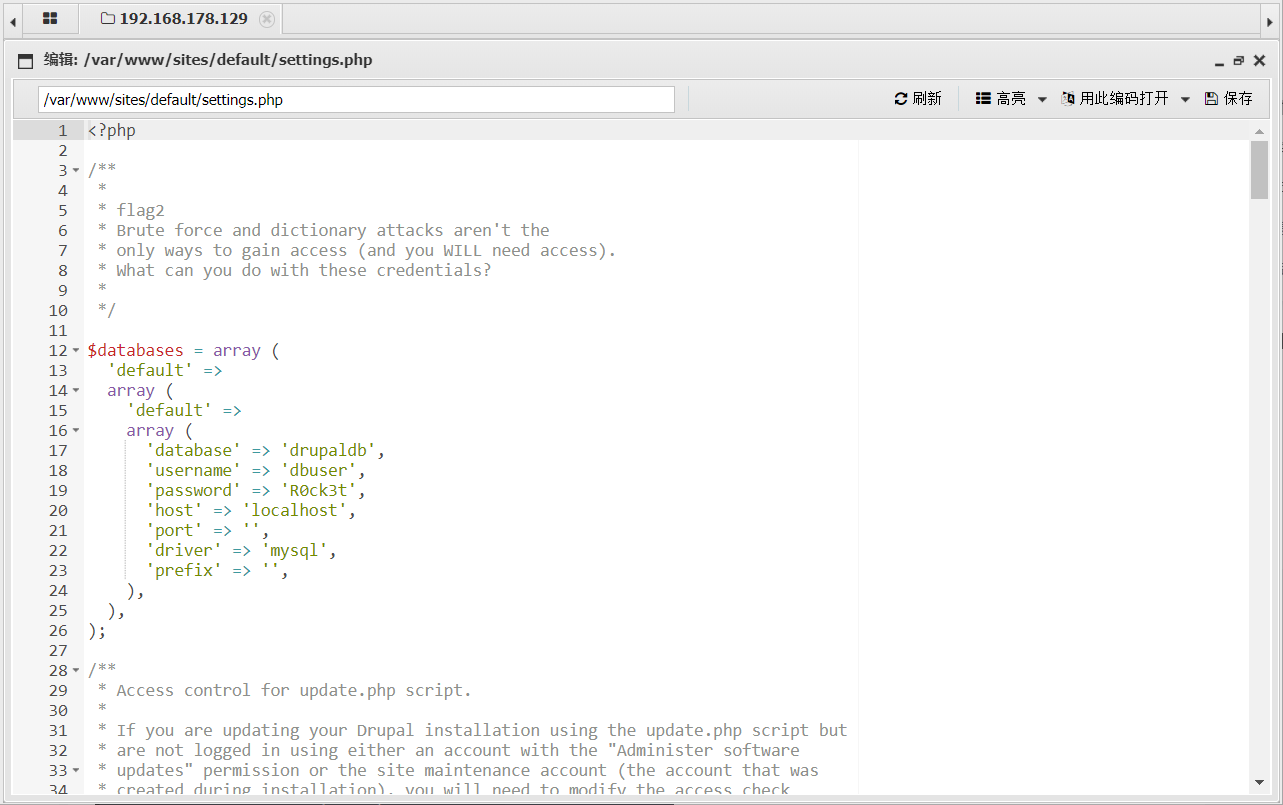The height and width of the screenshot is (805, 1283).
Task: Click the editor window icon beside the title
Action: [x=26, y=60]
